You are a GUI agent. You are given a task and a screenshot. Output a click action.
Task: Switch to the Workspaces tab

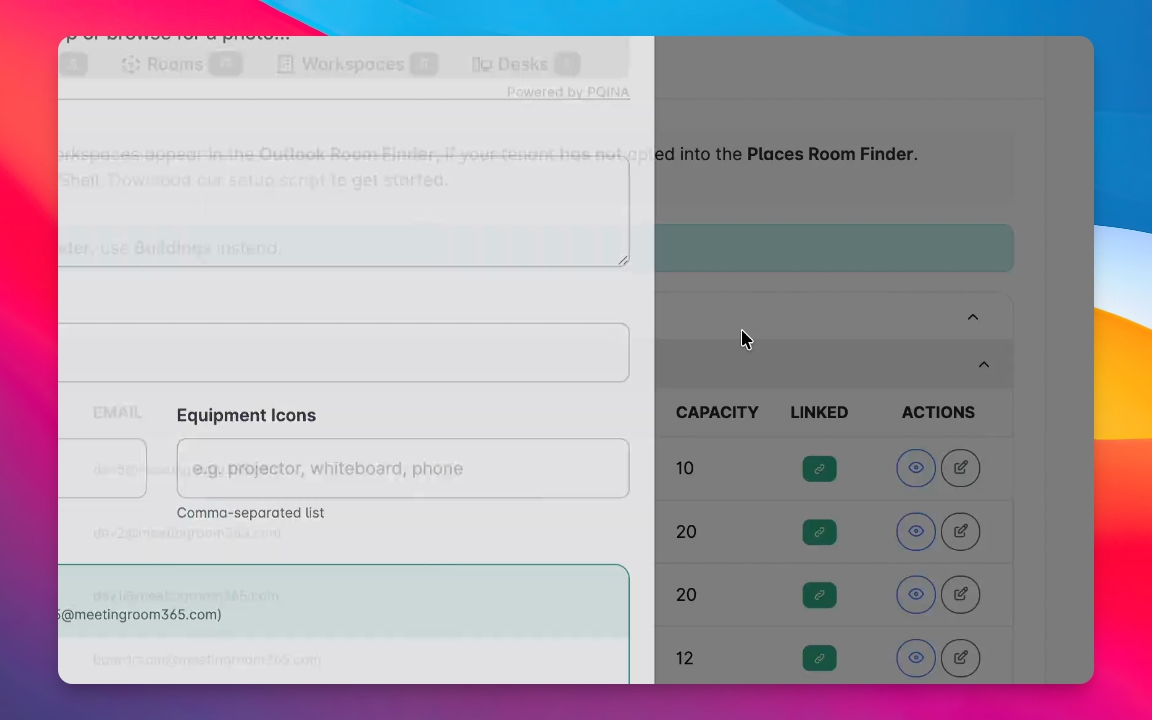(x=357, y=65)
